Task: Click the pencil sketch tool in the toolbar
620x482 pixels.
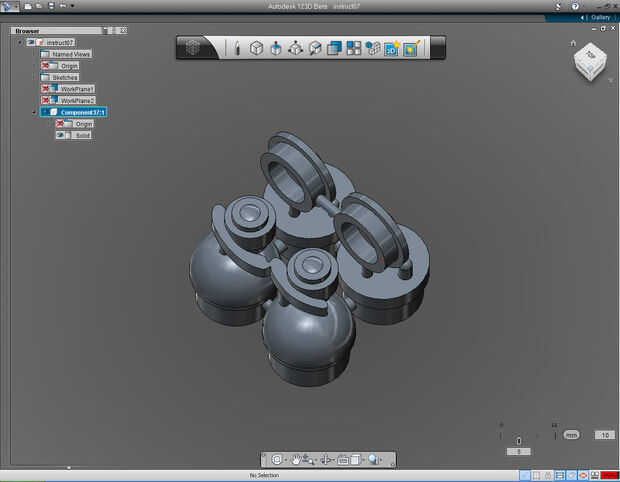Action: point(237,48)
